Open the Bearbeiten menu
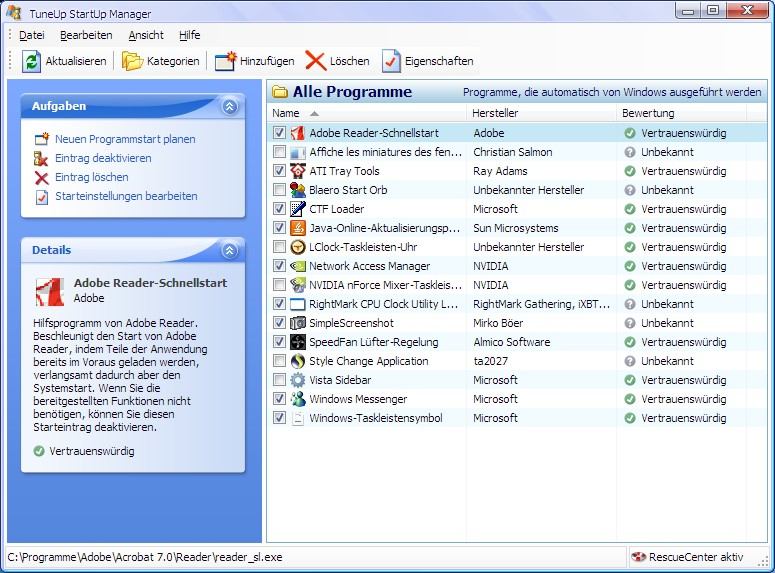 click(x=86, y=35)
